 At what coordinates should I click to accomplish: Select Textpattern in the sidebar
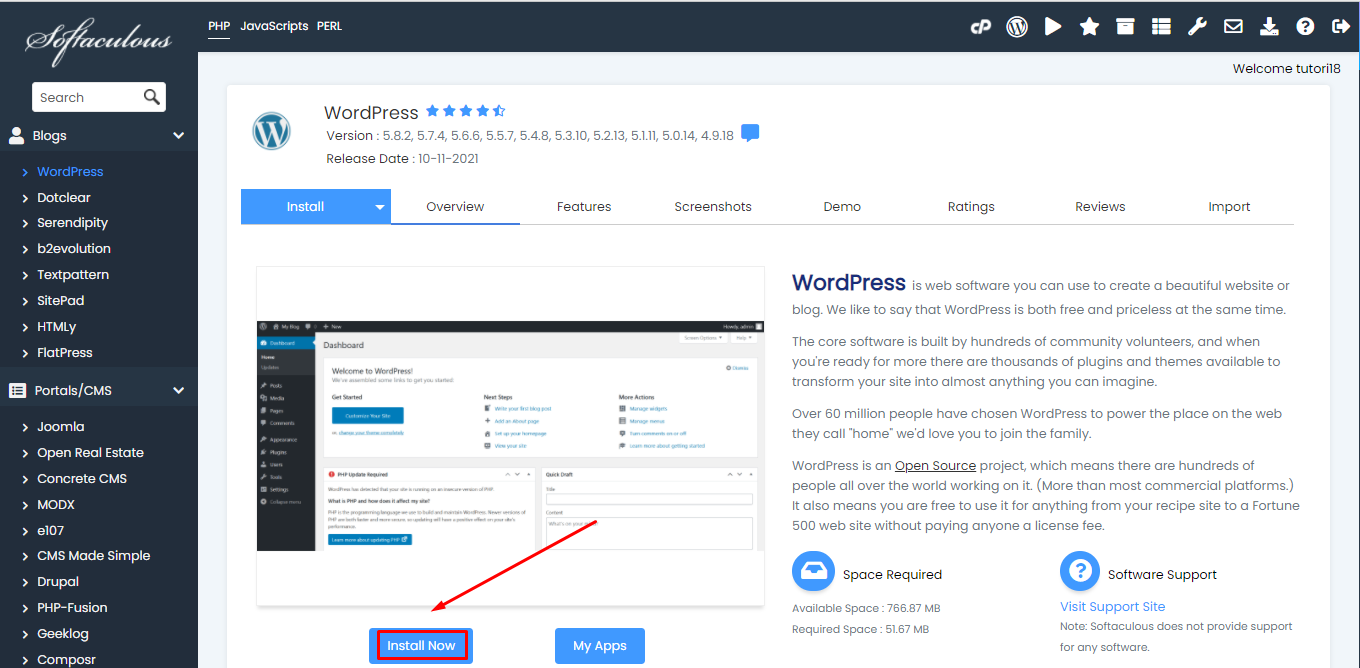coord(73,275)
